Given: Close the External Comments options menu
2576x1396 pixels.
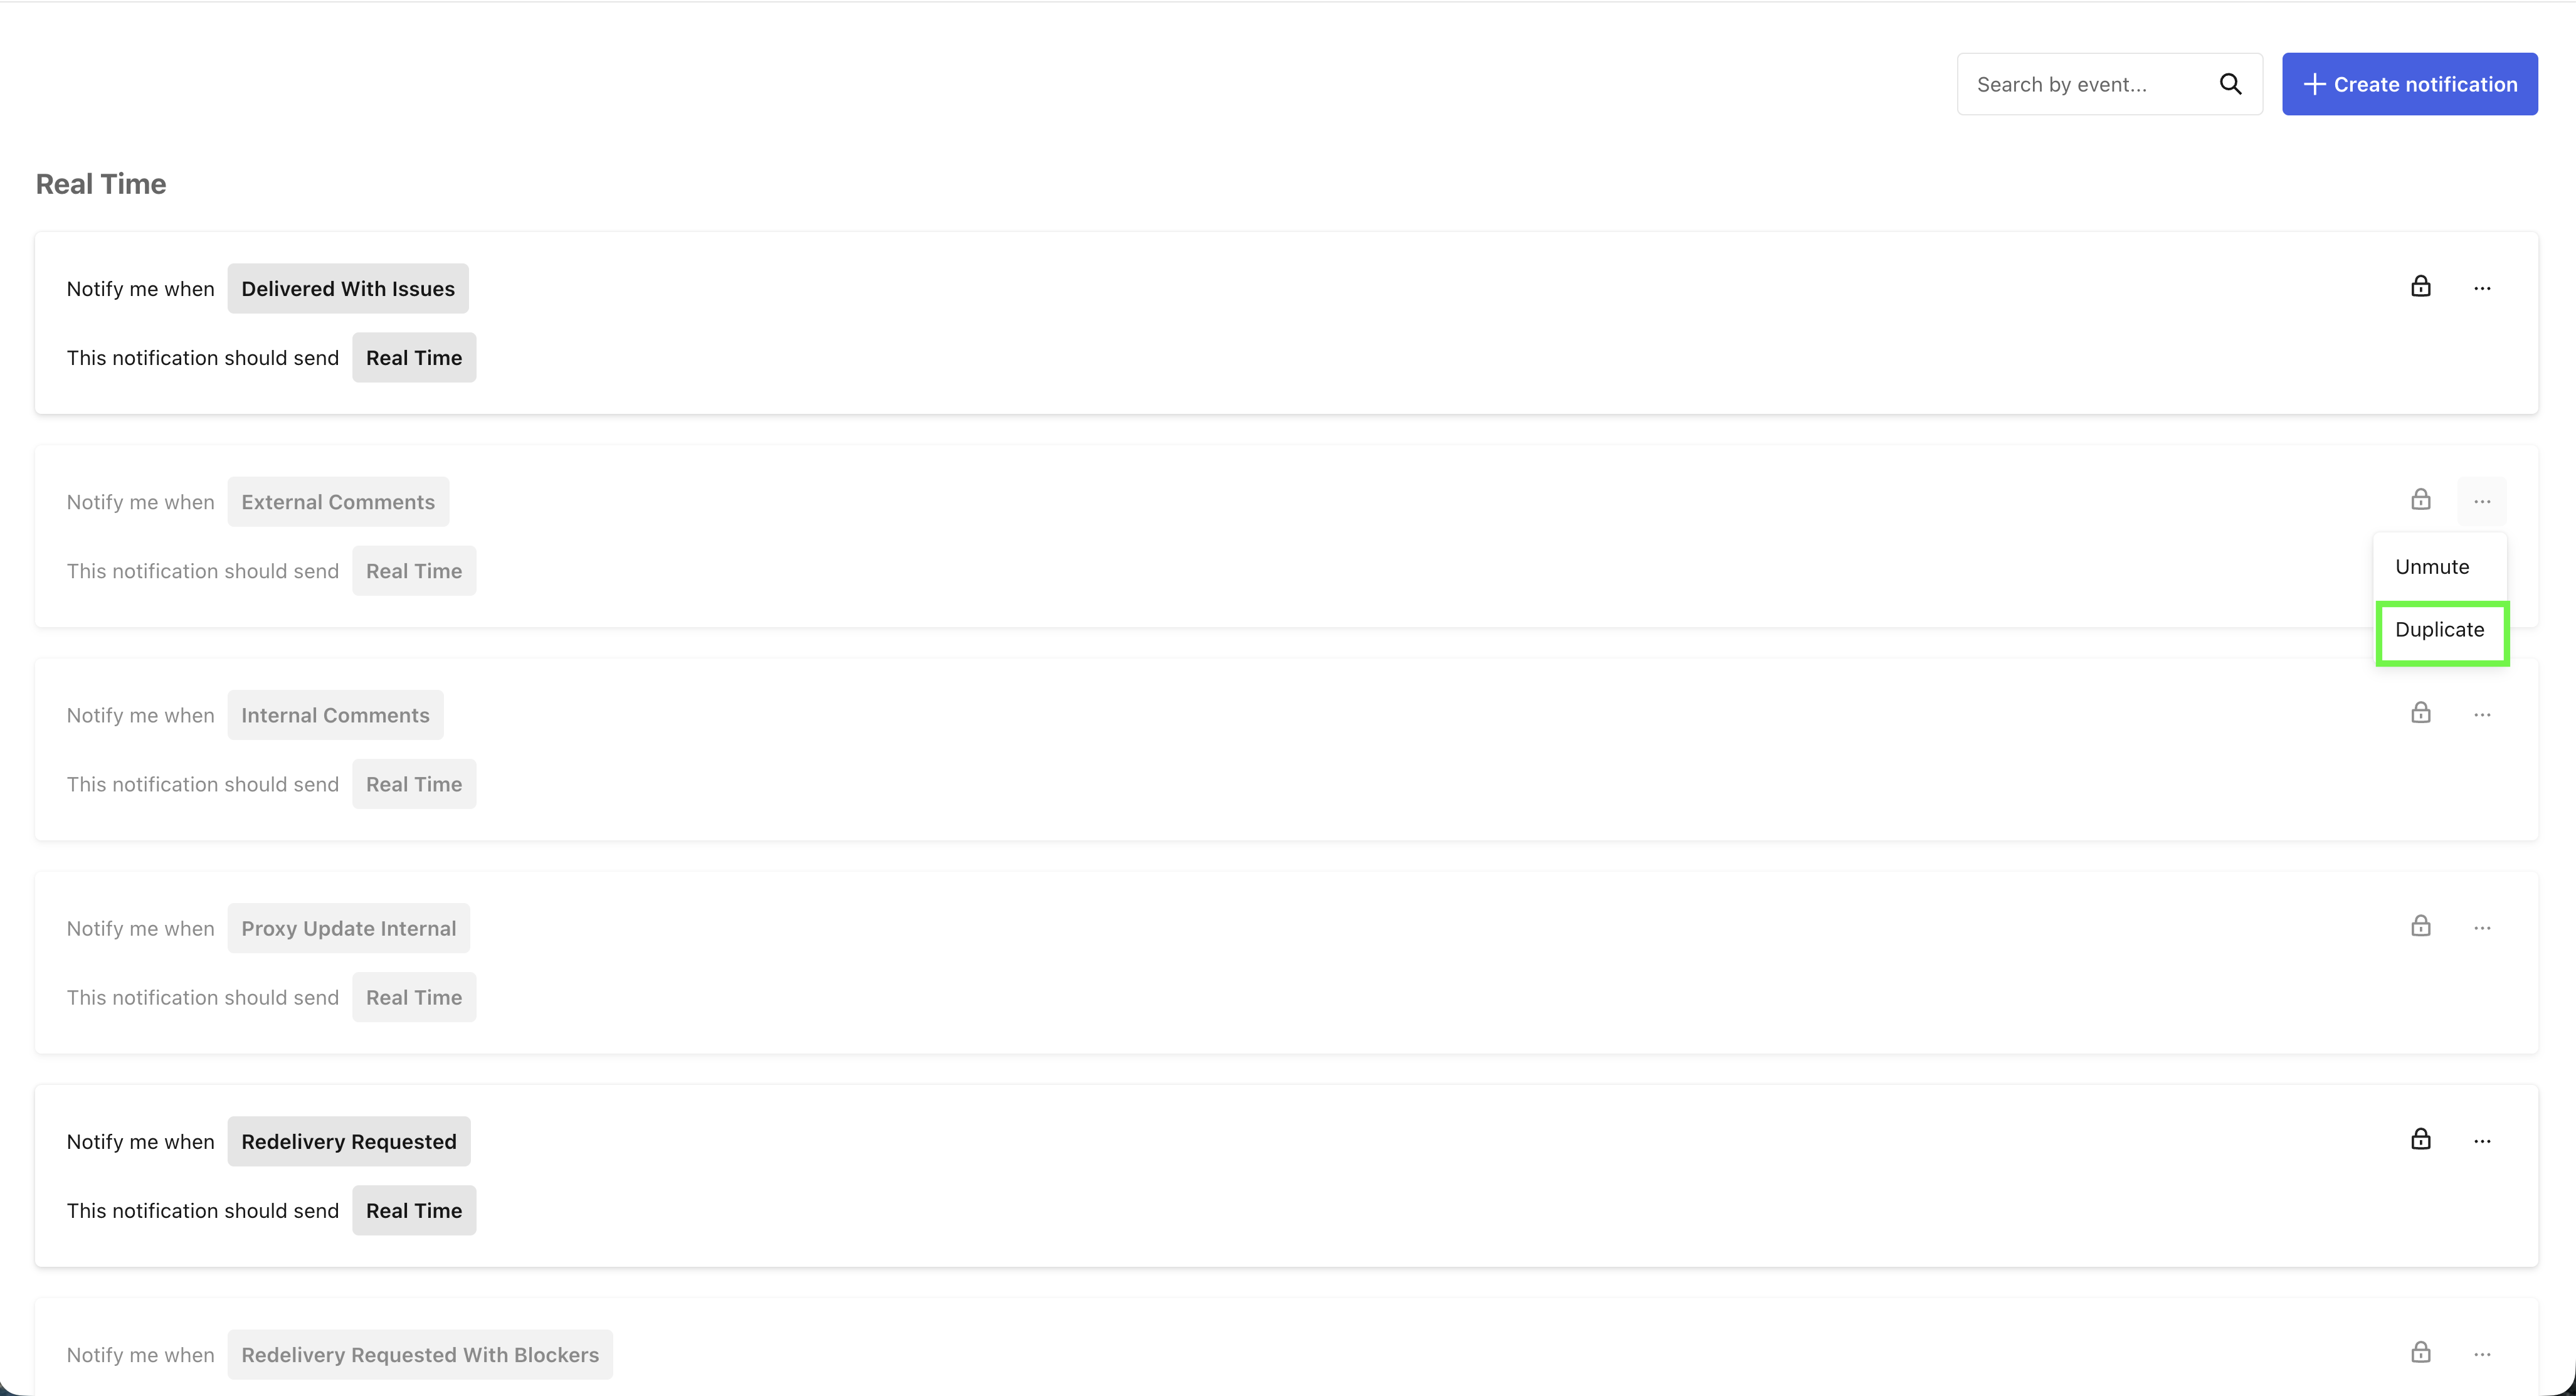Looking at the screenshot, I should [x=2482, y=502].
